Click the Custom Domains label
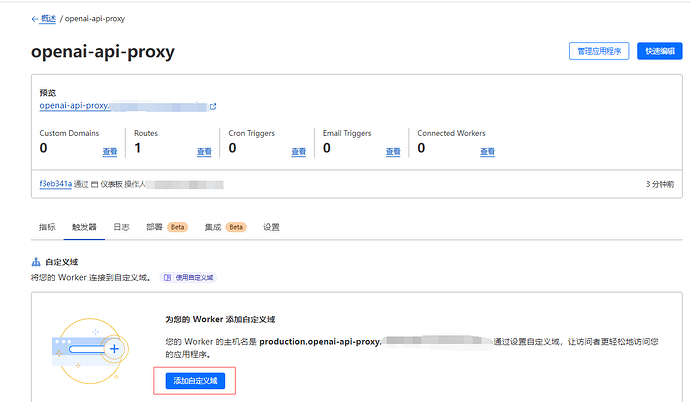The width and height of the screenshot is (690, 402). (69, 133)
